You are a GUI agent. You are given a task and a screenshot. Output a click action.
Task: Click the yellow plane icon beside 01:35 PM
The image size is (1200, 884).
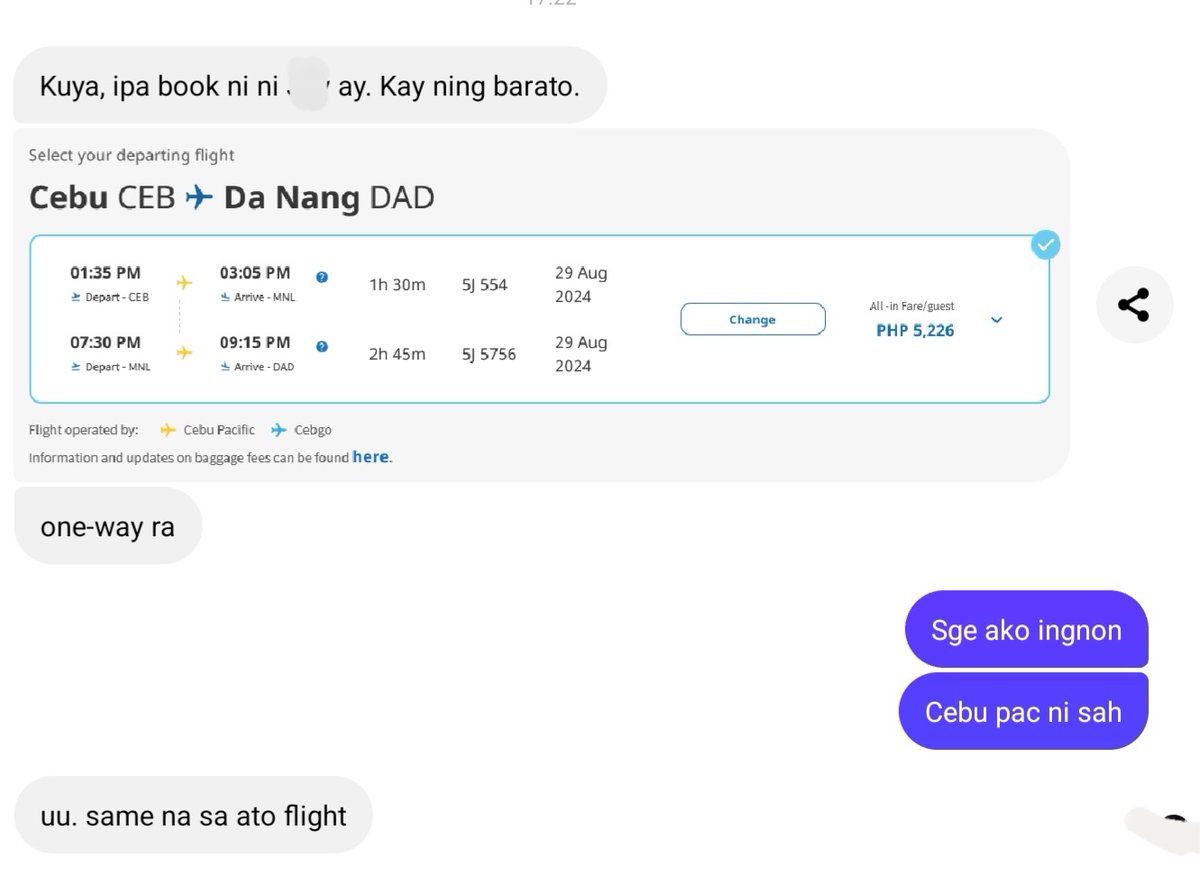coord(184,283)
